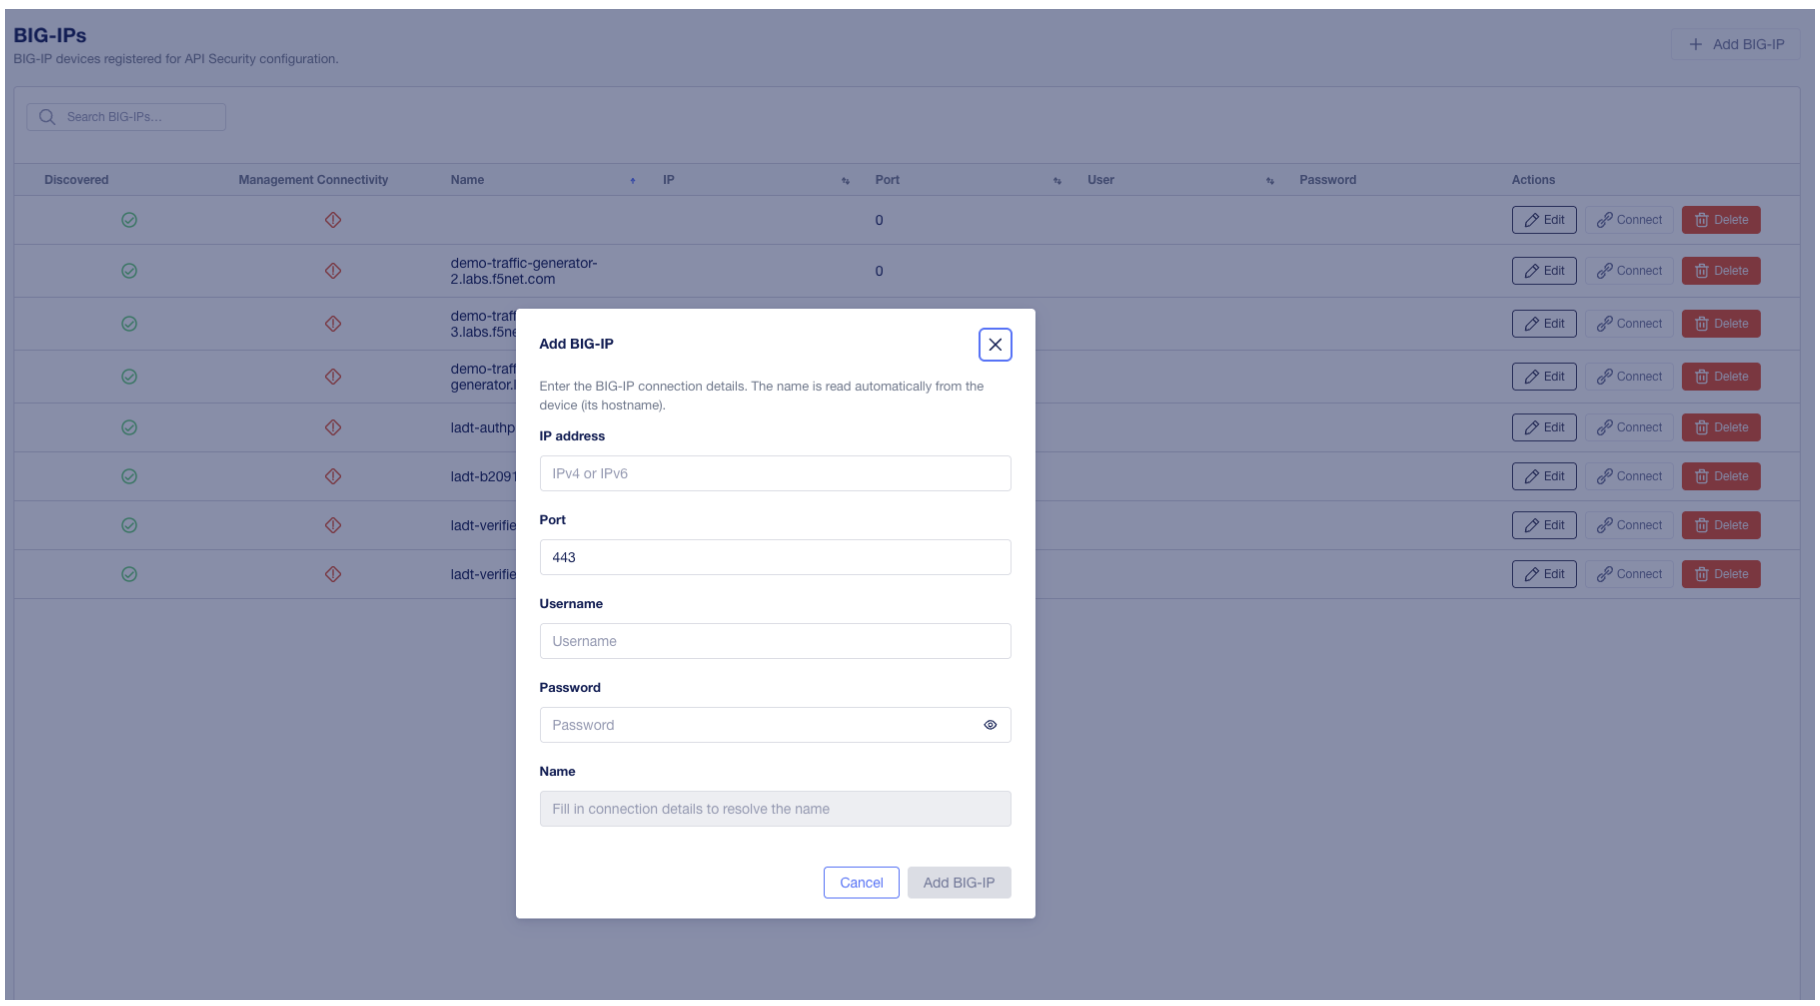The width and height of the screenshot is (1820, 1006).
Task: Sort by the IP column icon
Action: pos(845,181)
